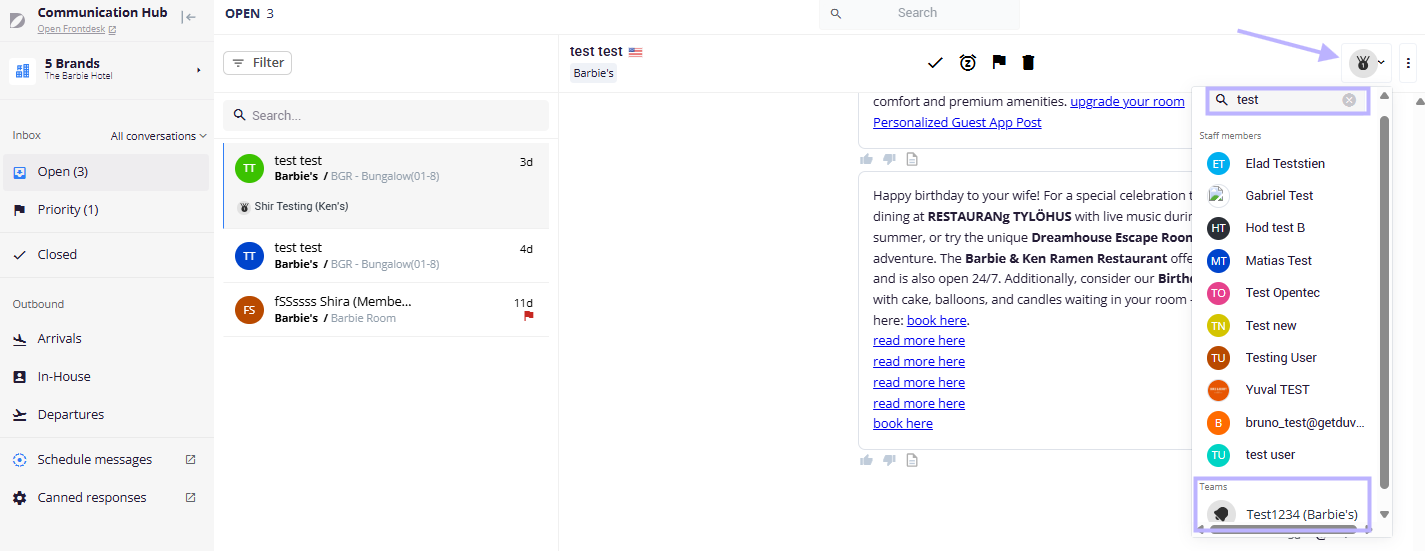Select the Open (3) inbox
This screenshot has height=551, width=1425.
[x=106, y=172]
